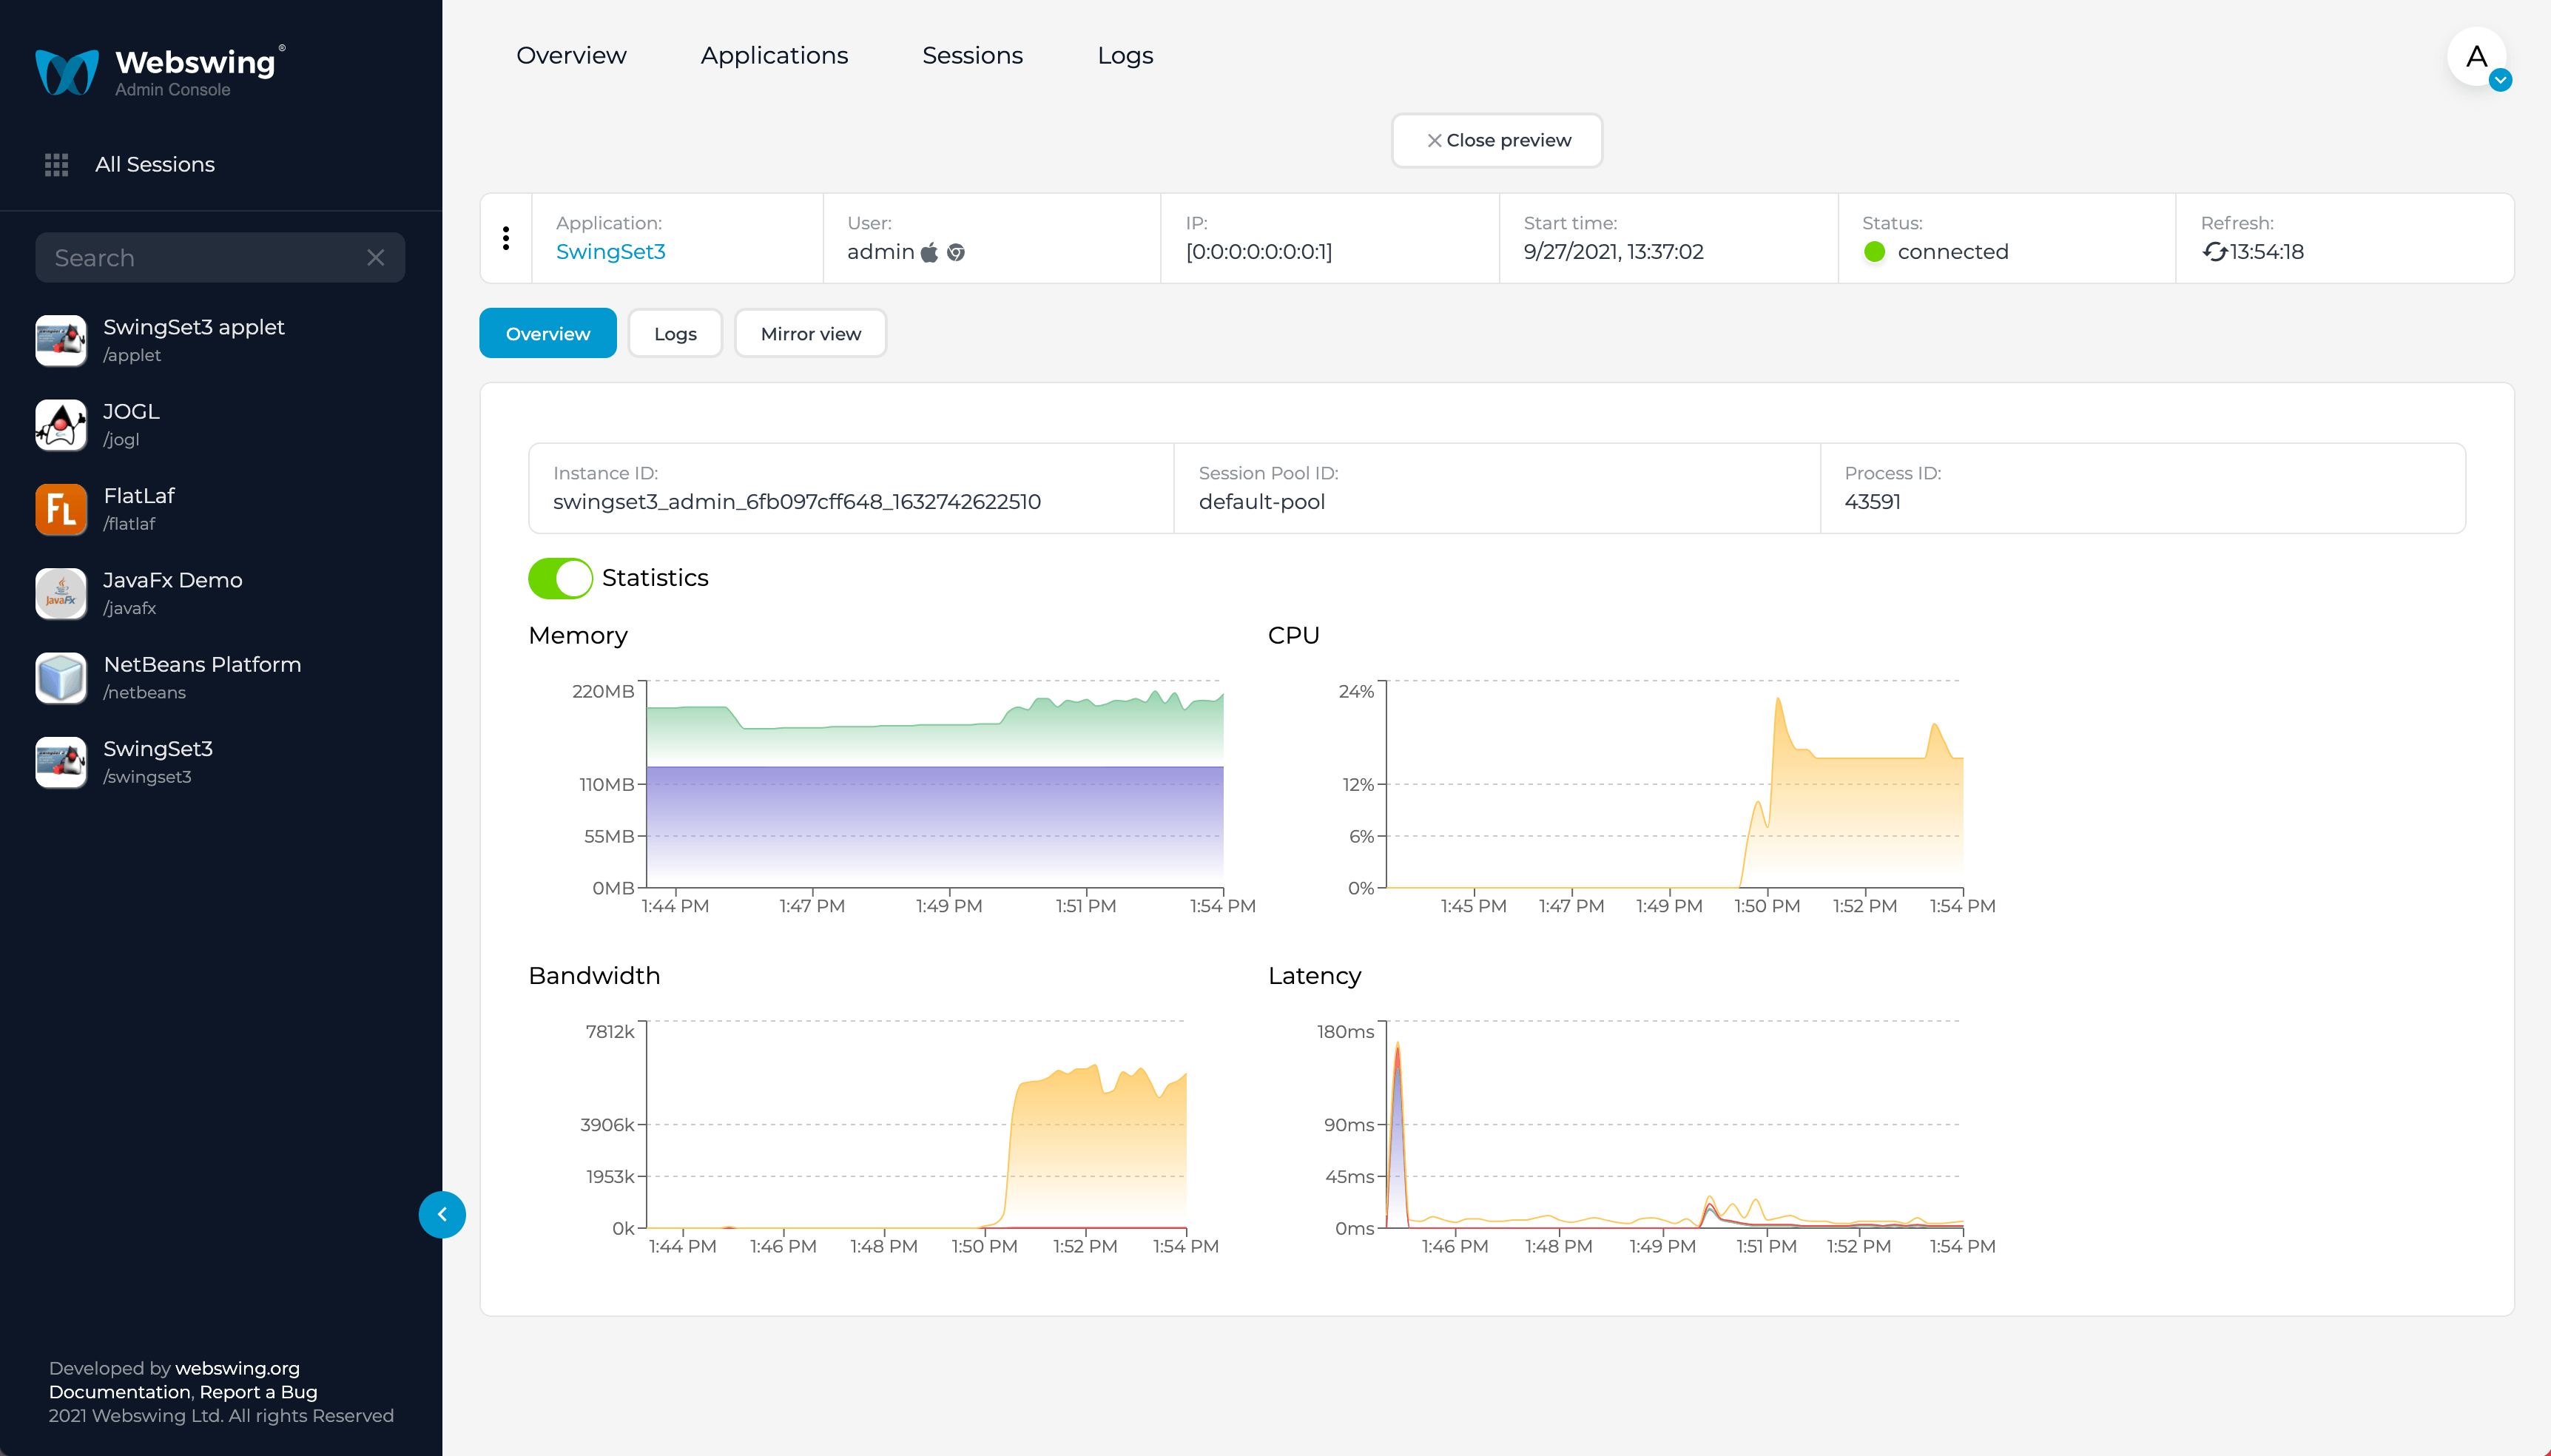This screenshot has height=1456, width=2551.
Task: Select the FlatLaf FL icon
Action: coord(61,509)
